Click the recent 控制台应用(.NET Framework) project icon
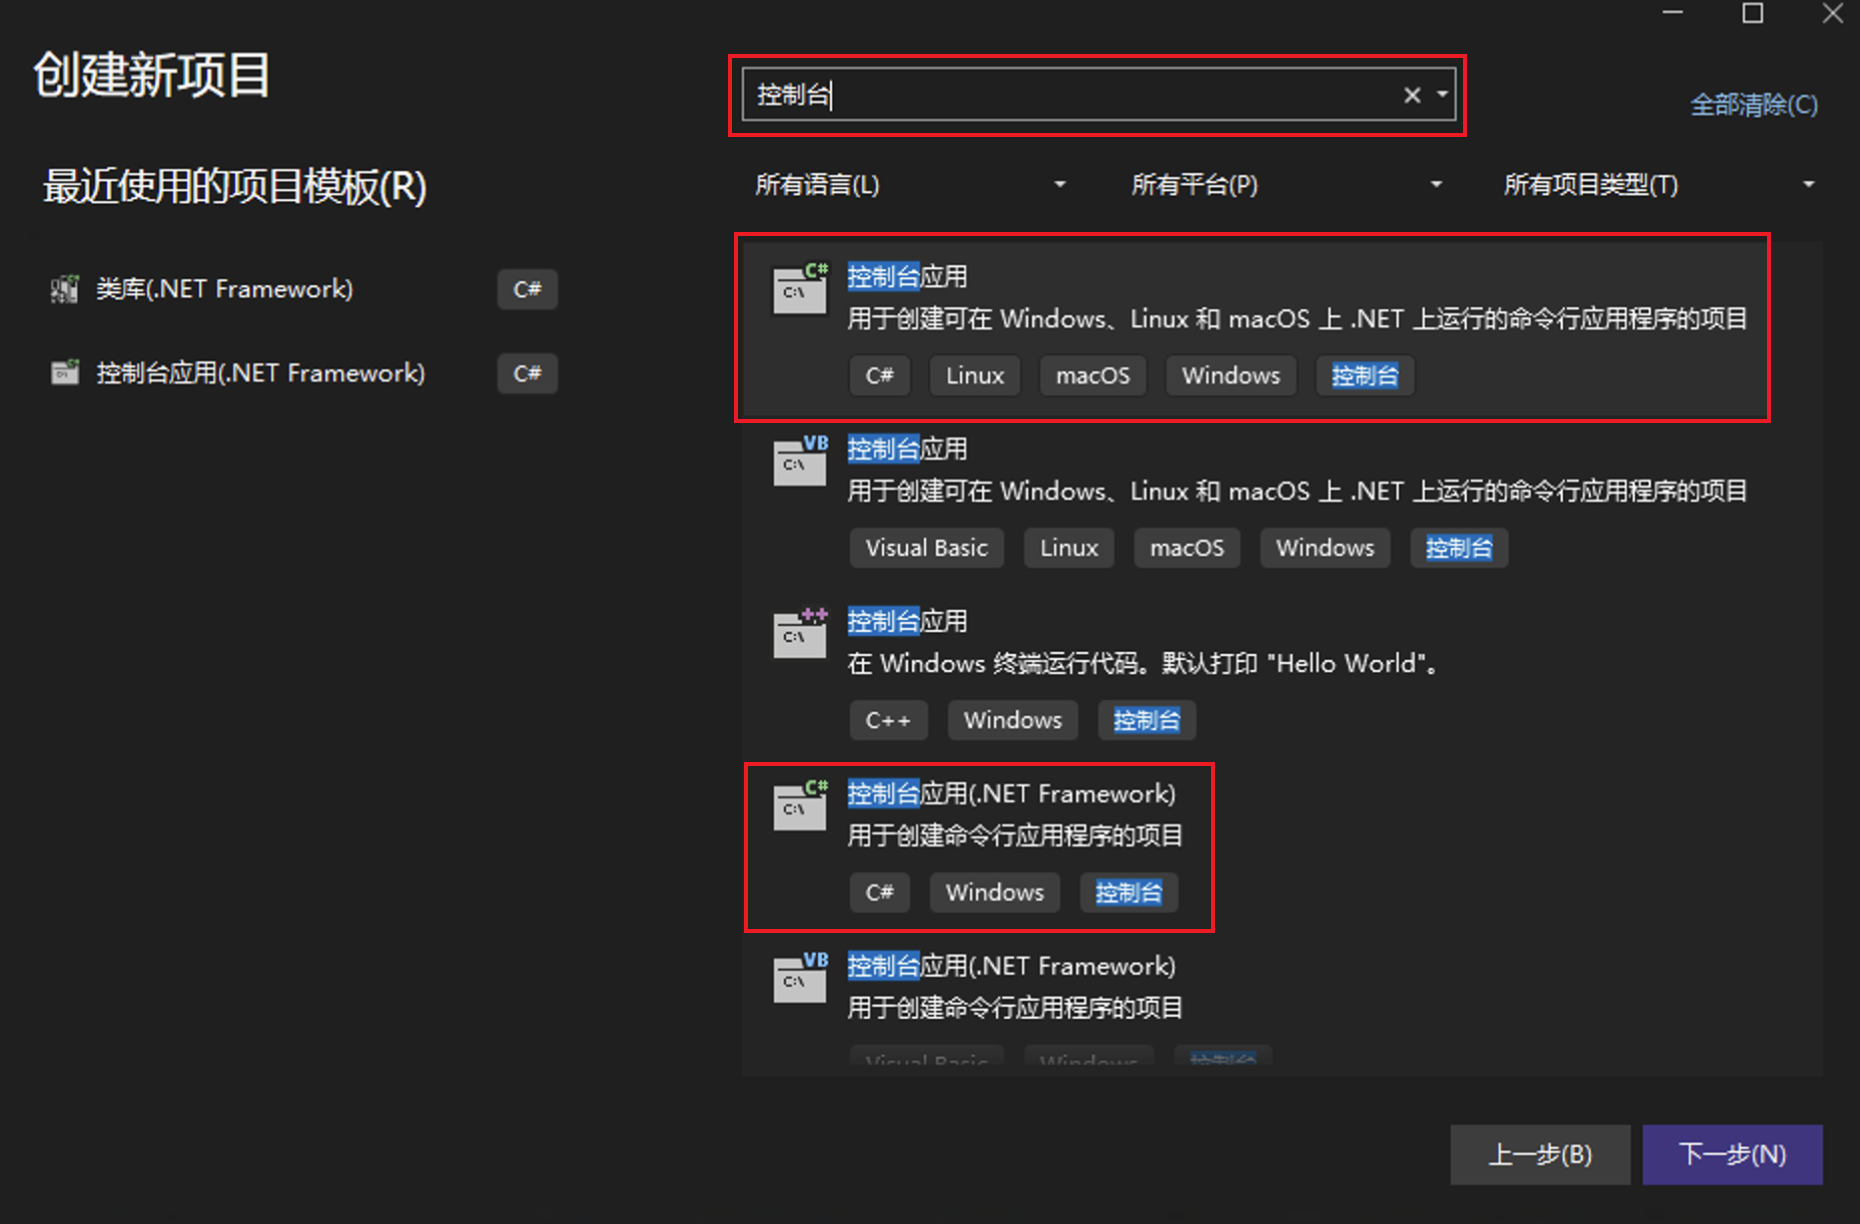 (x=64, y=372)
